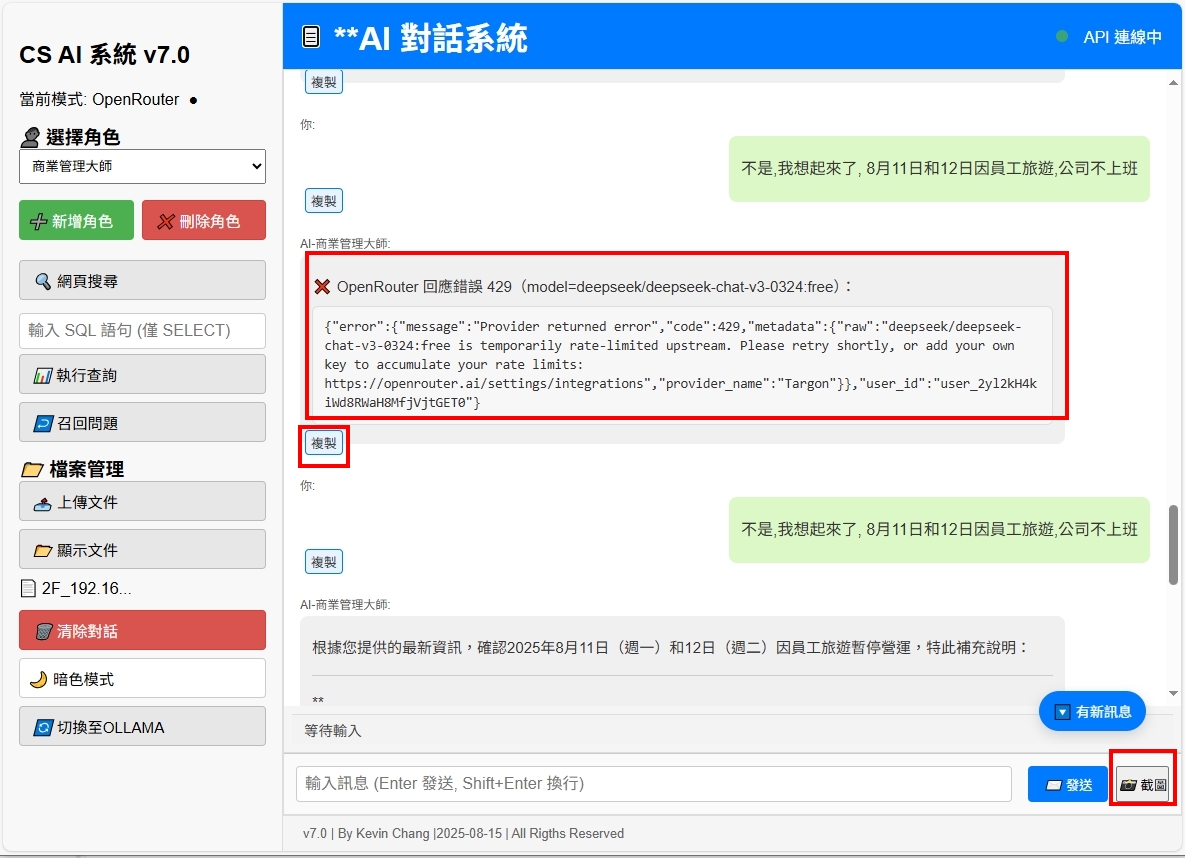Click the upload icon on 上傳文件

pos(43,503)
